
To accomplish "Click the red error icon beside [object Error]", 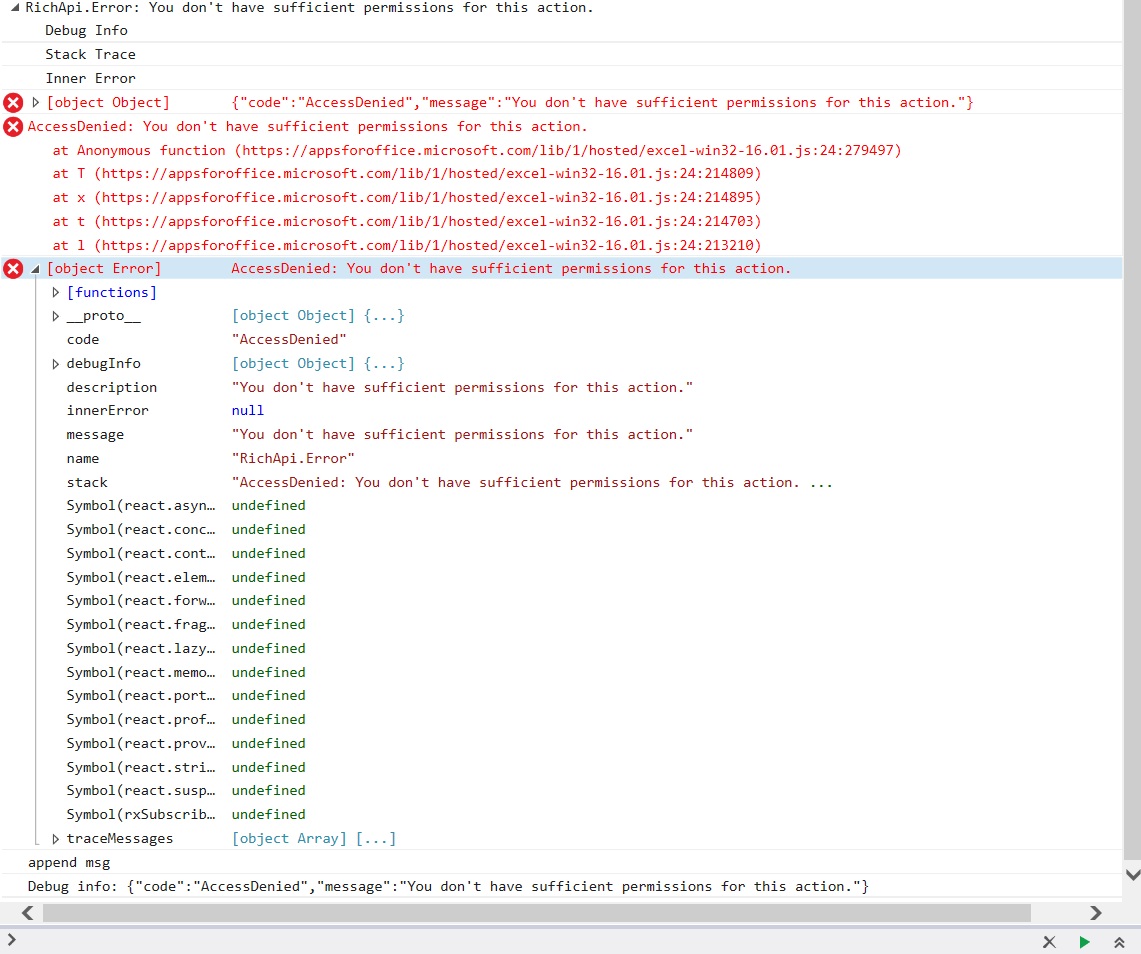I will [12, 267].
